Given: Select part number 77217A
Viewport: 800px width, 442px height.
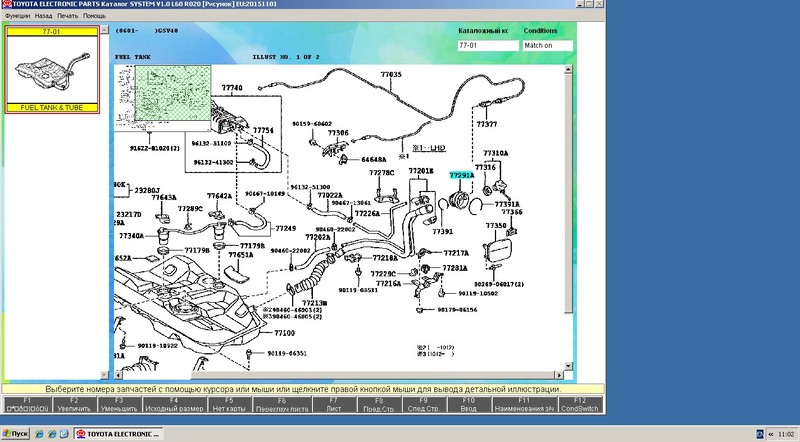Looking at the screenshot, I should click(x=456, y=253).
